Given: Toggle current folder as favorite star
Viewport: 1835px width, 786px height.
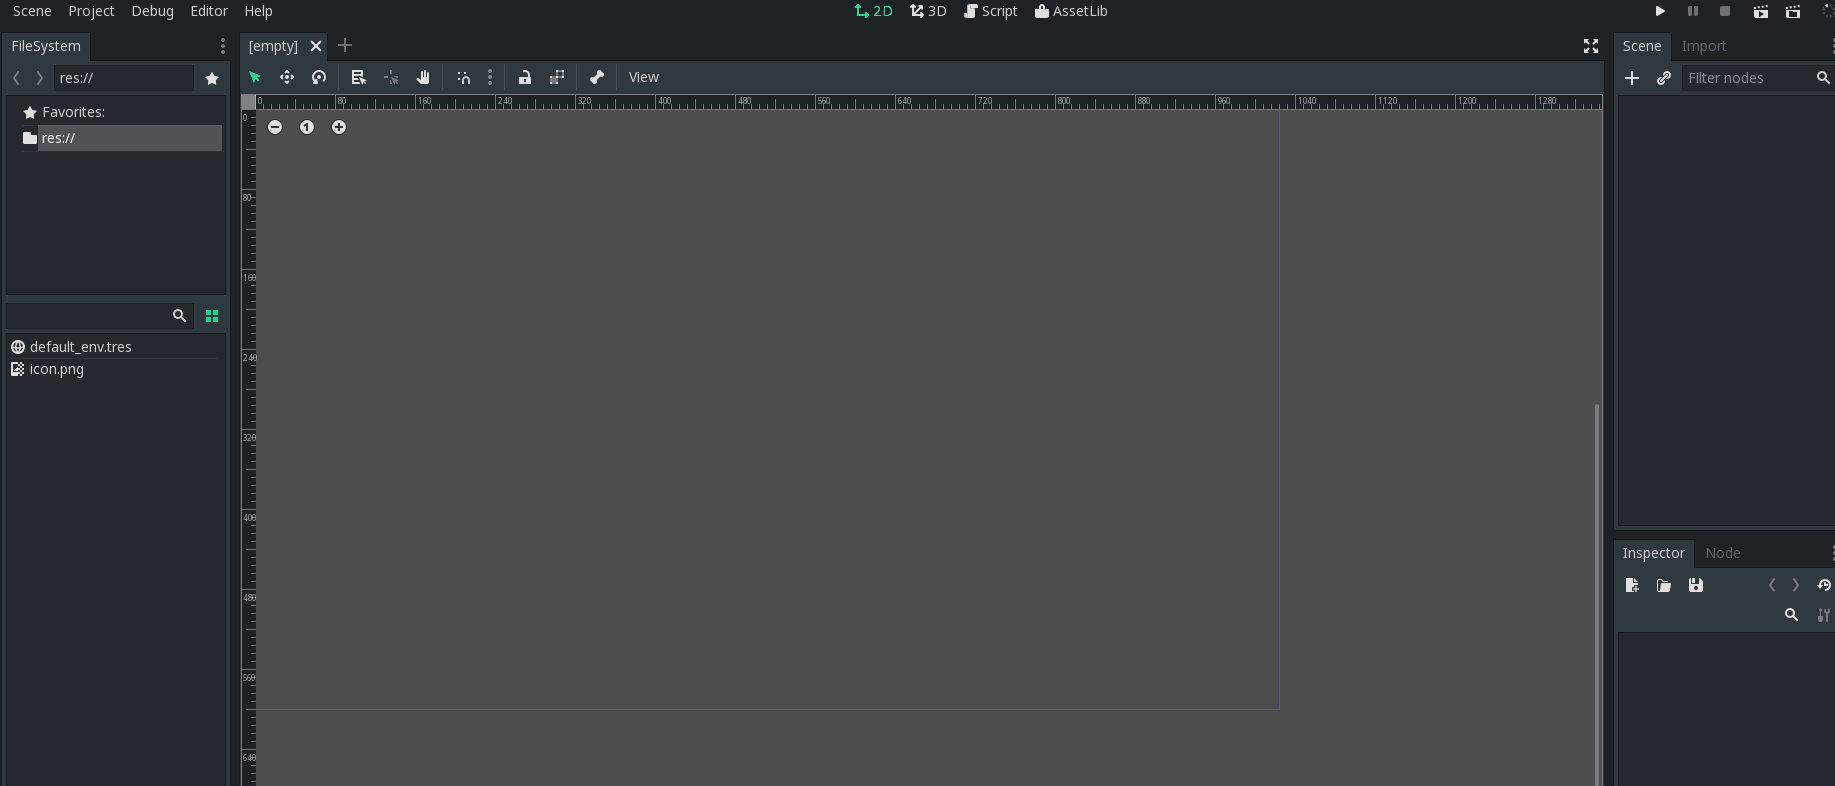Looking at the screenshot, I should point(212,78).
